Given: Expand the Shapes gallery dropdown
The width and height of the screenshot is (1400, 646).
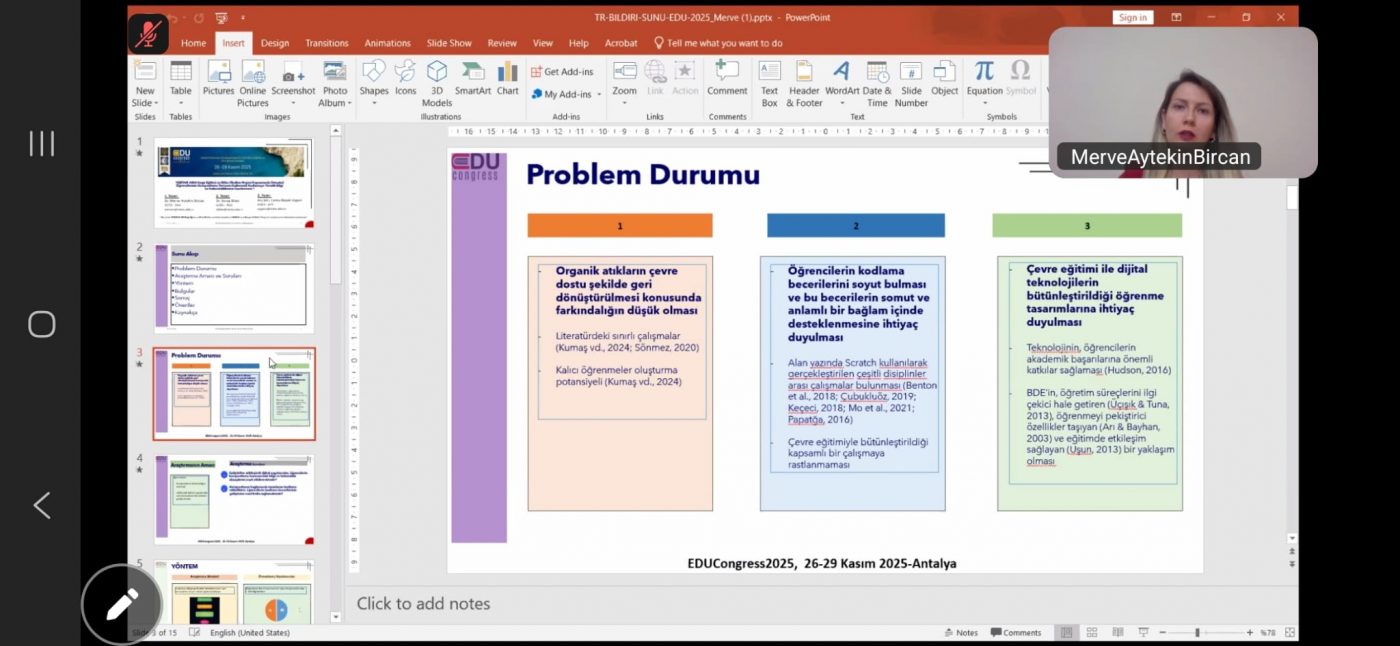Looking at the screenshot, I should (374, 103).
